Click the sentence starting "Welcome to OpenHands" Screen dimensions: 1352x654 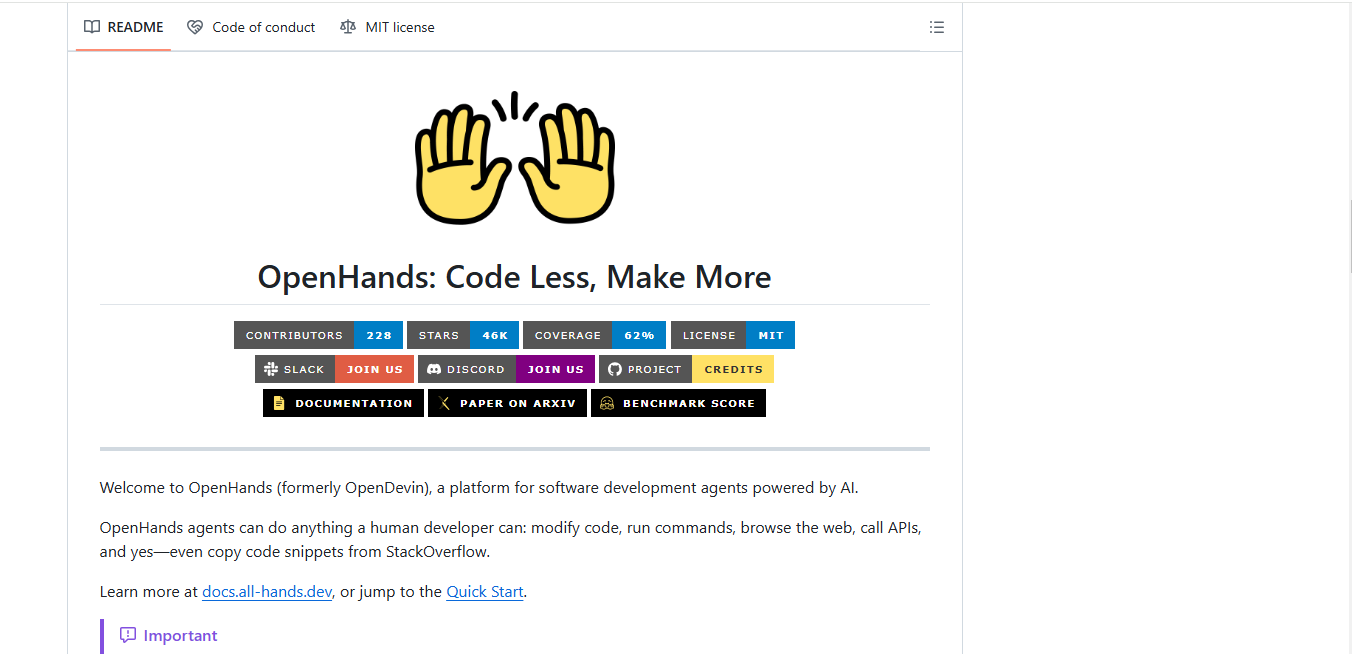tap(479, 488)
